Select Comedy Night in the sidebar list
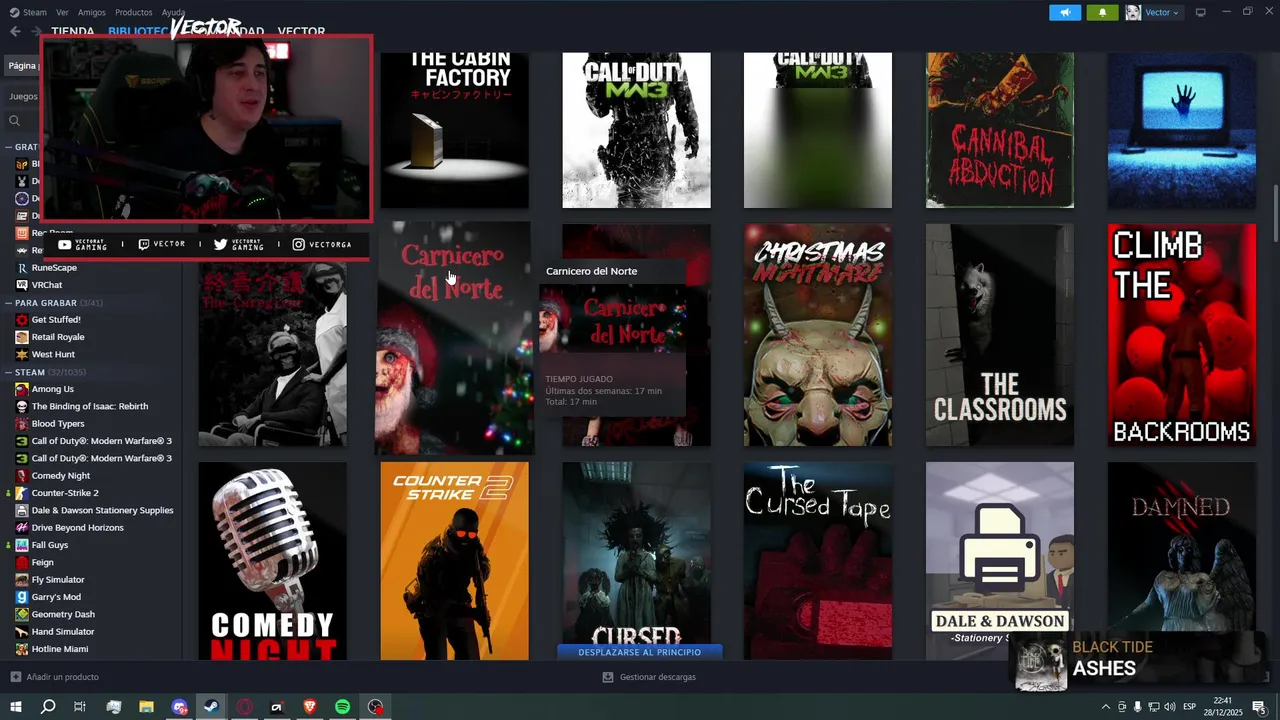The image size is (1280, 720). (61, 476)
